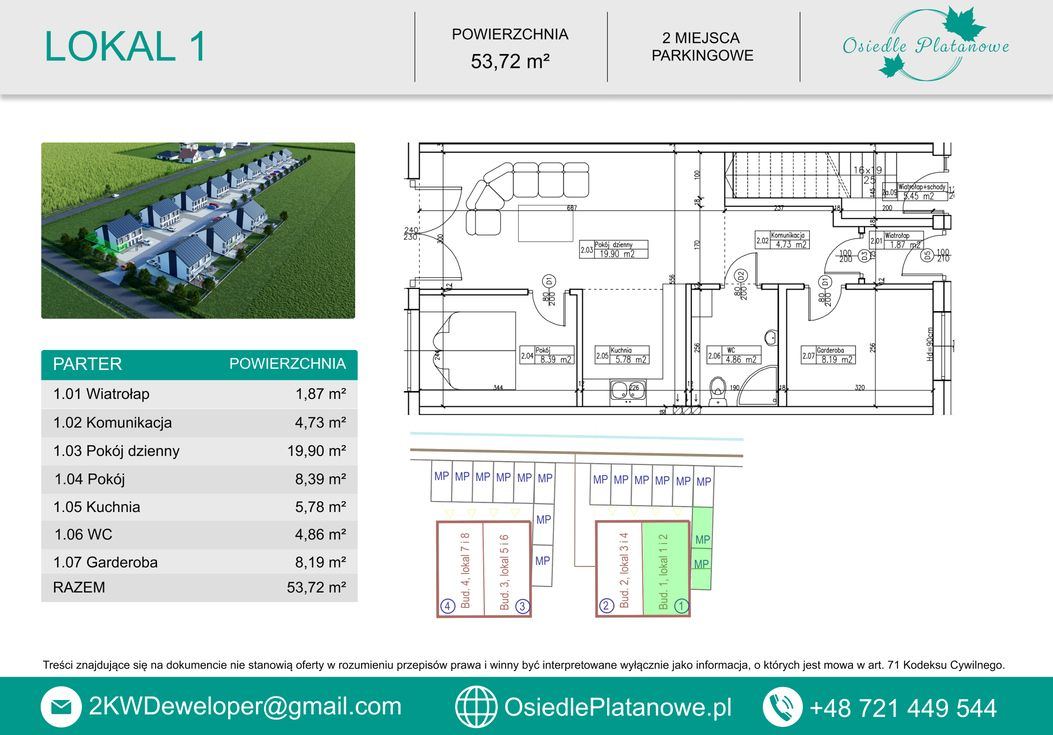Click the RAZEM total row
The width and height of the screenshot is (1053, 735).
pyautogui.click(x=199, y=588)
